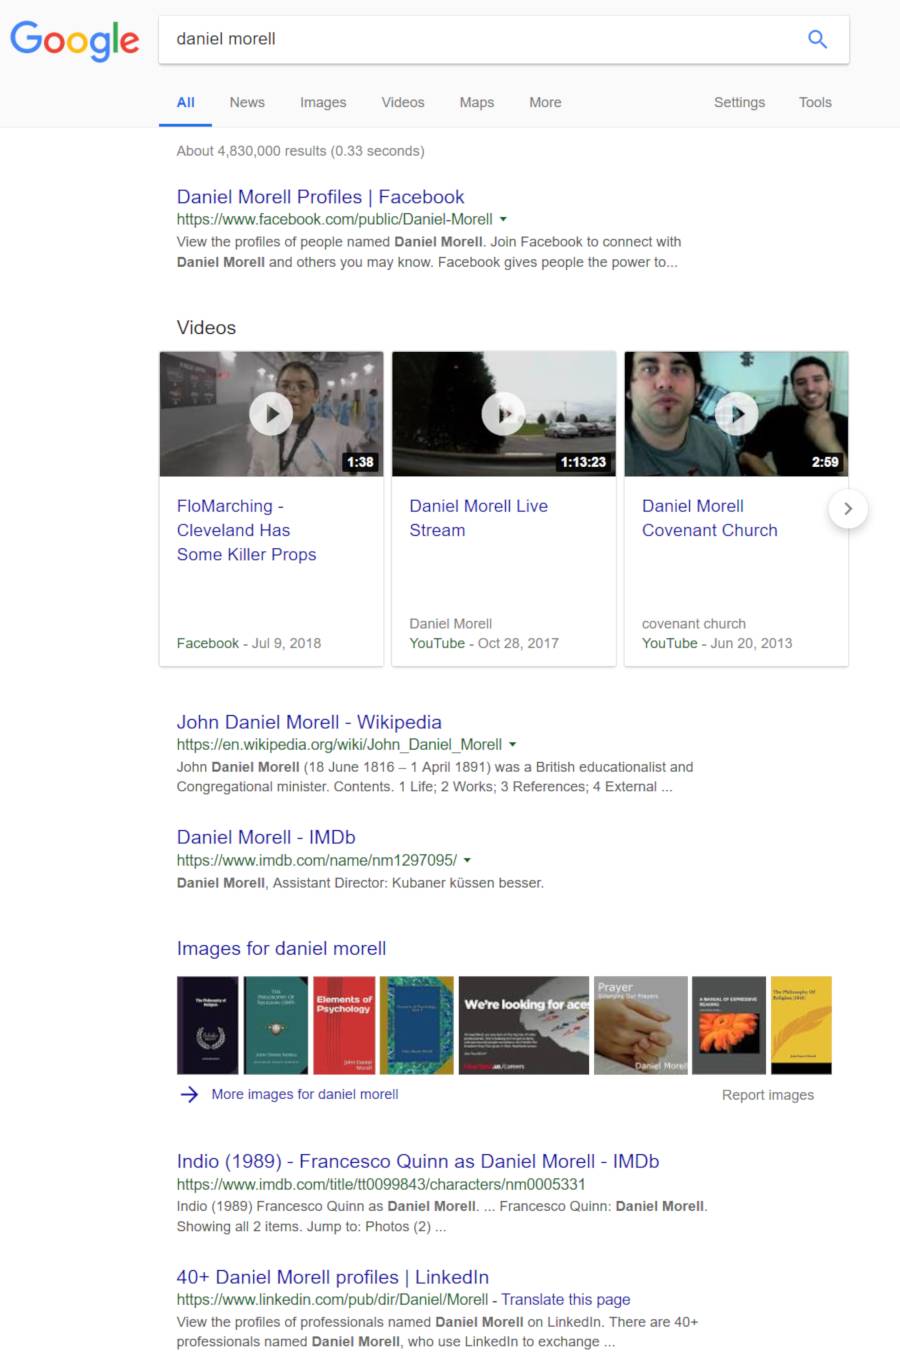Click Report images link
This screenshot has width=900, height=1366.
pos(768,1095)
